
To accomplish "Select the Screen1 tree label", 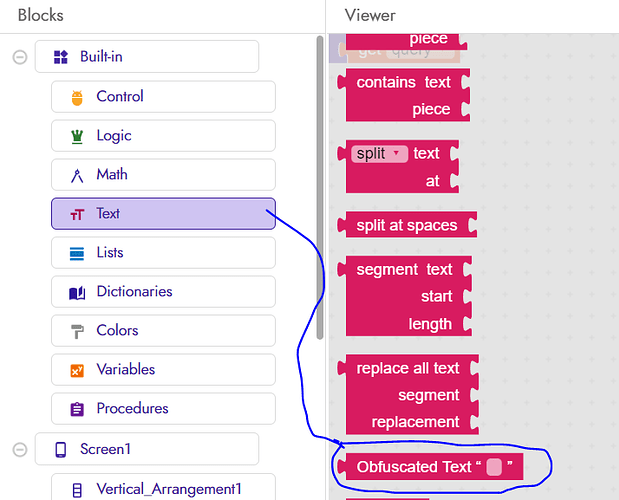I will (x=105, y=449).
